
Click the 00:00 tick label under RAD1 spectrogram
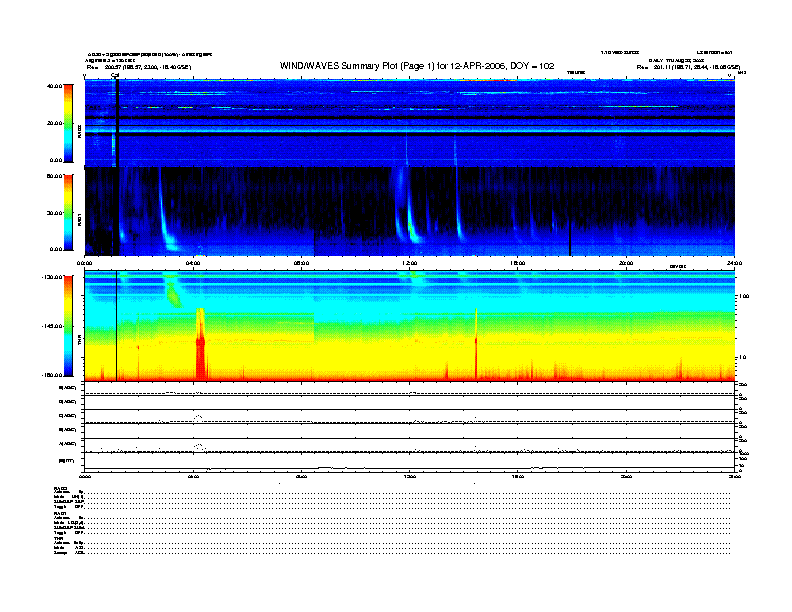tap(84, 263)
